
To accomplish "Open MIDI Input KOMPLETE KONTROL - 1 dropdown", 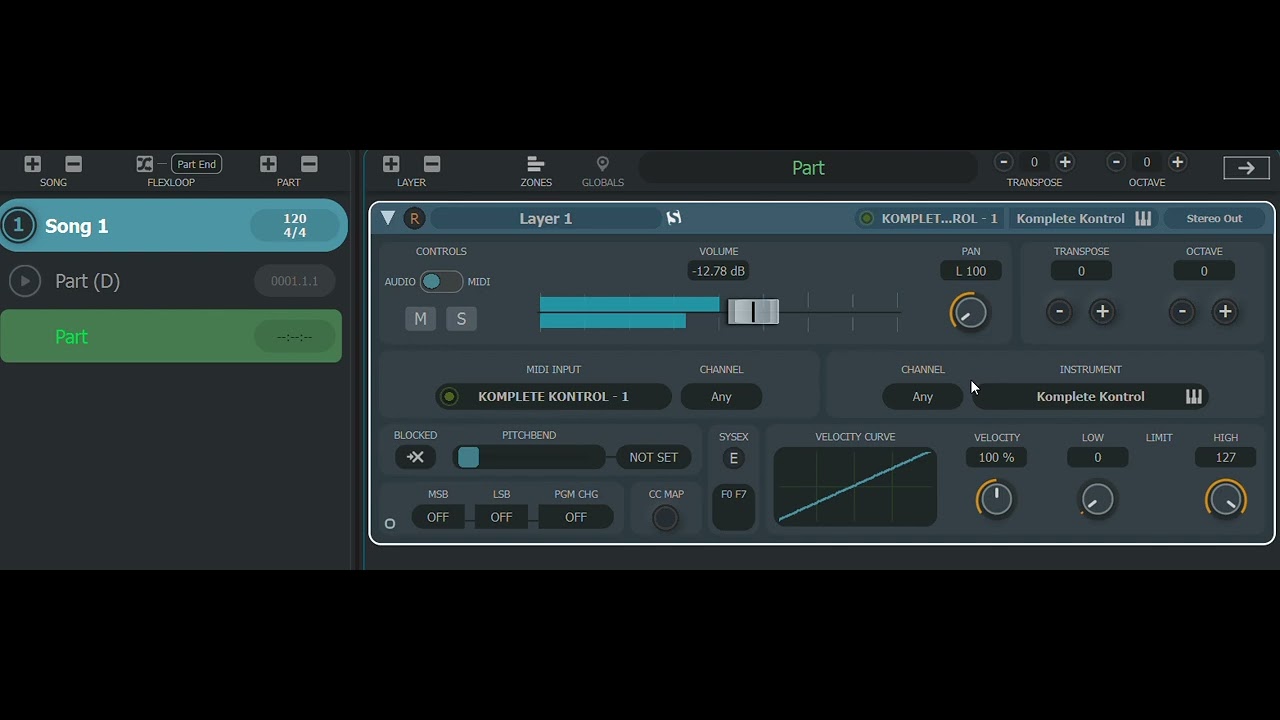I will coord(554,397).
